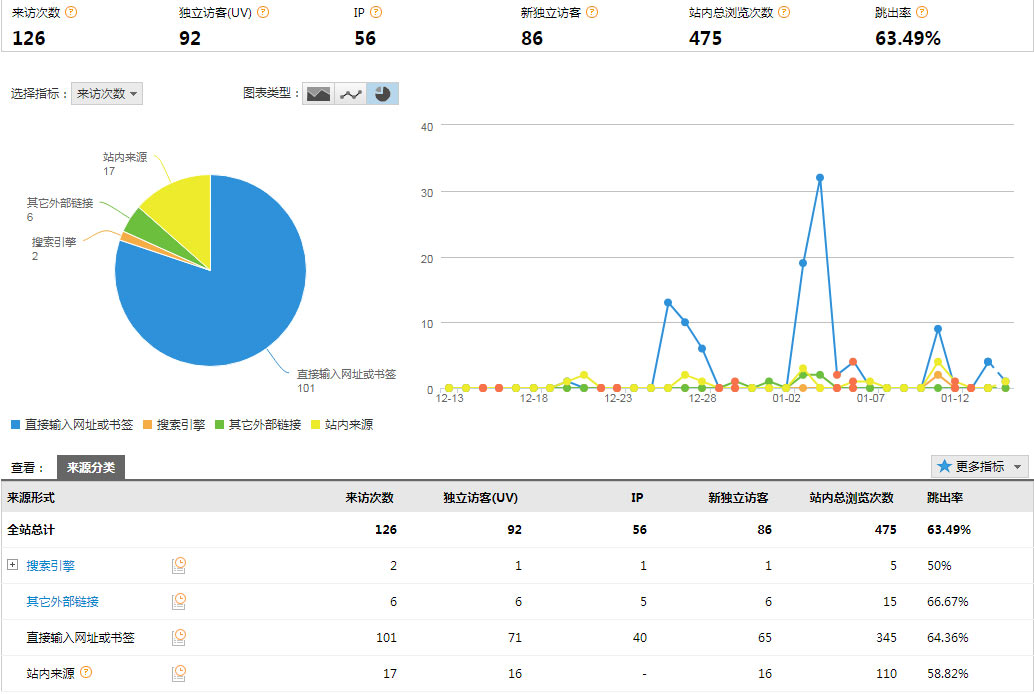
Task: Toggle 站内来源 legend series
Action: pos(343,425)
